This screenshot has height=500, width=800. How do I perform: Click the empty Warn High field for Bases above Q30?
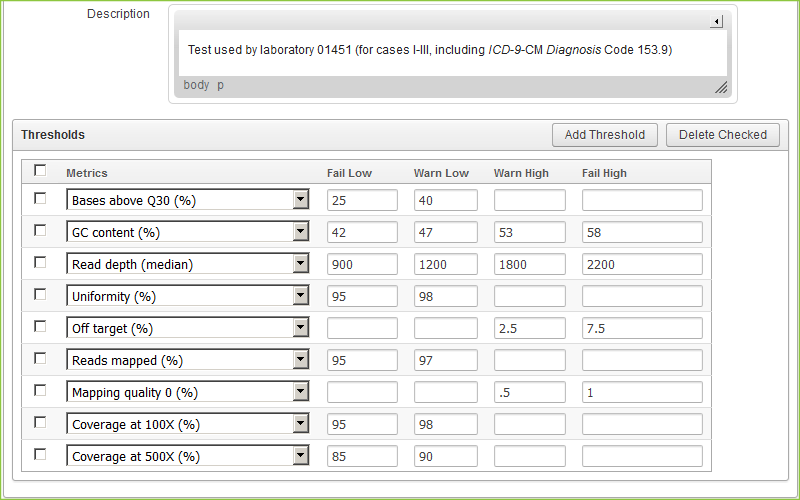click(x=529, y=200)
